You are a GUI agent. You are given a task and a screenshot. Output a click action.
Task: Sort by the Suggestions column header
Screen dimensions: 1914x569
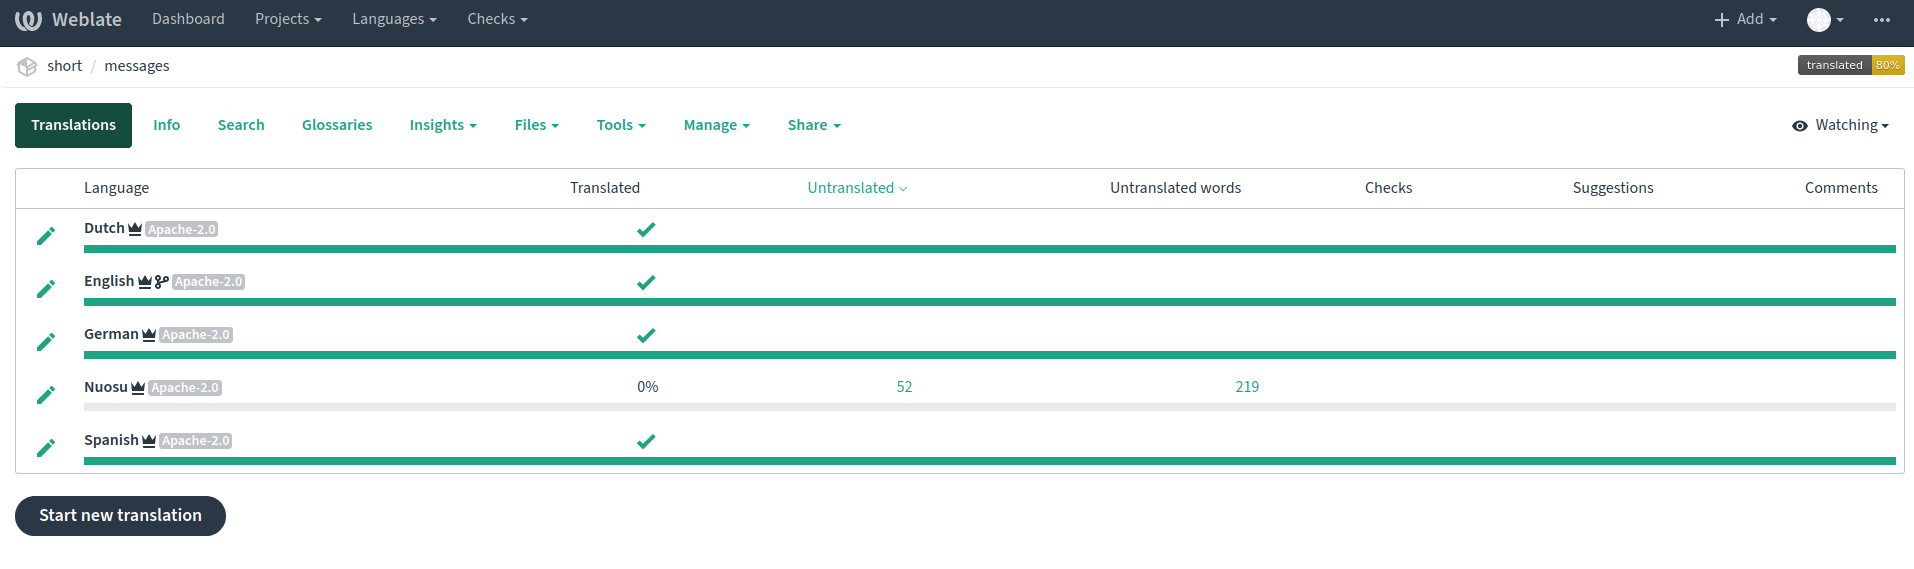click(1613, 188)
